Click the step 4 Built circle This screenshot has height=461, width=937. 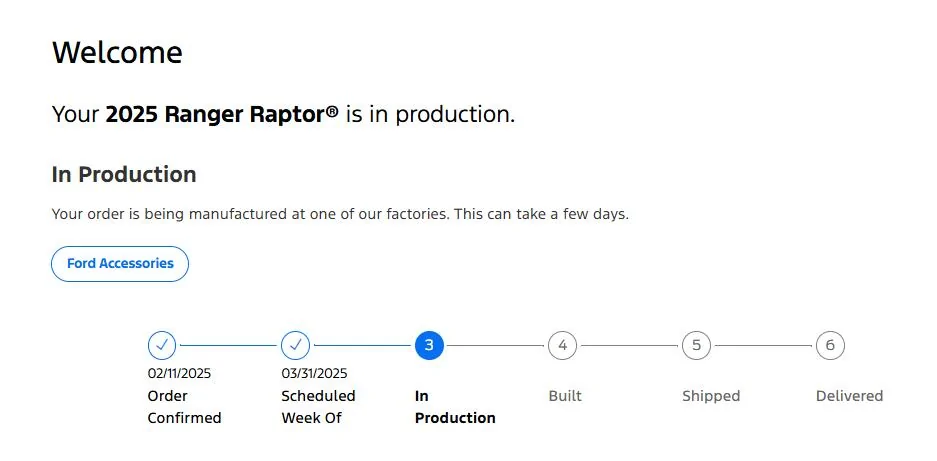click(562, 346)
